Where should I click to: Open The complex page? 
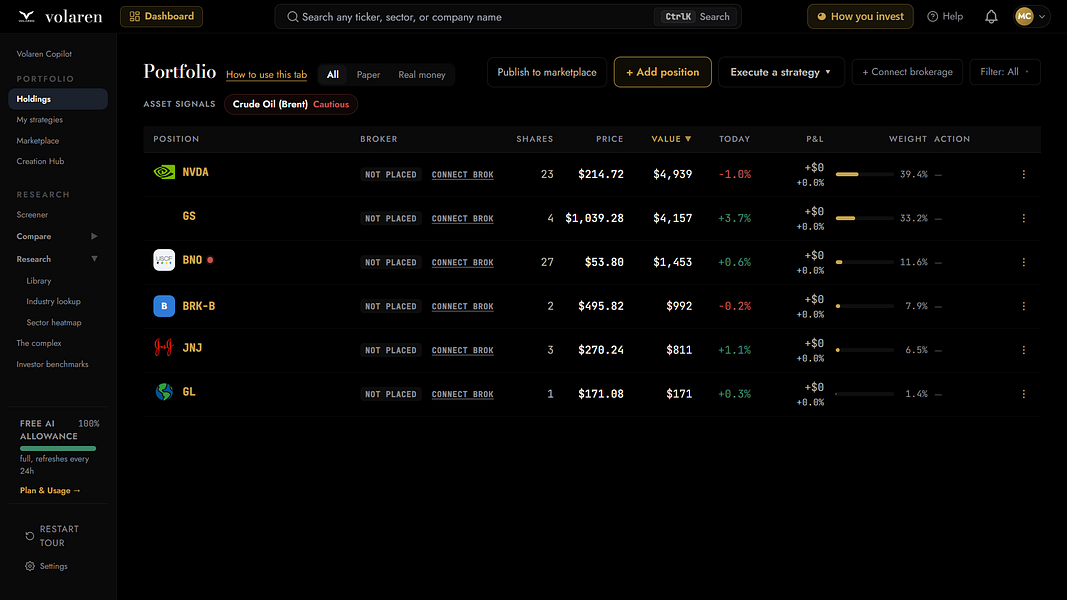pos(39,344)
